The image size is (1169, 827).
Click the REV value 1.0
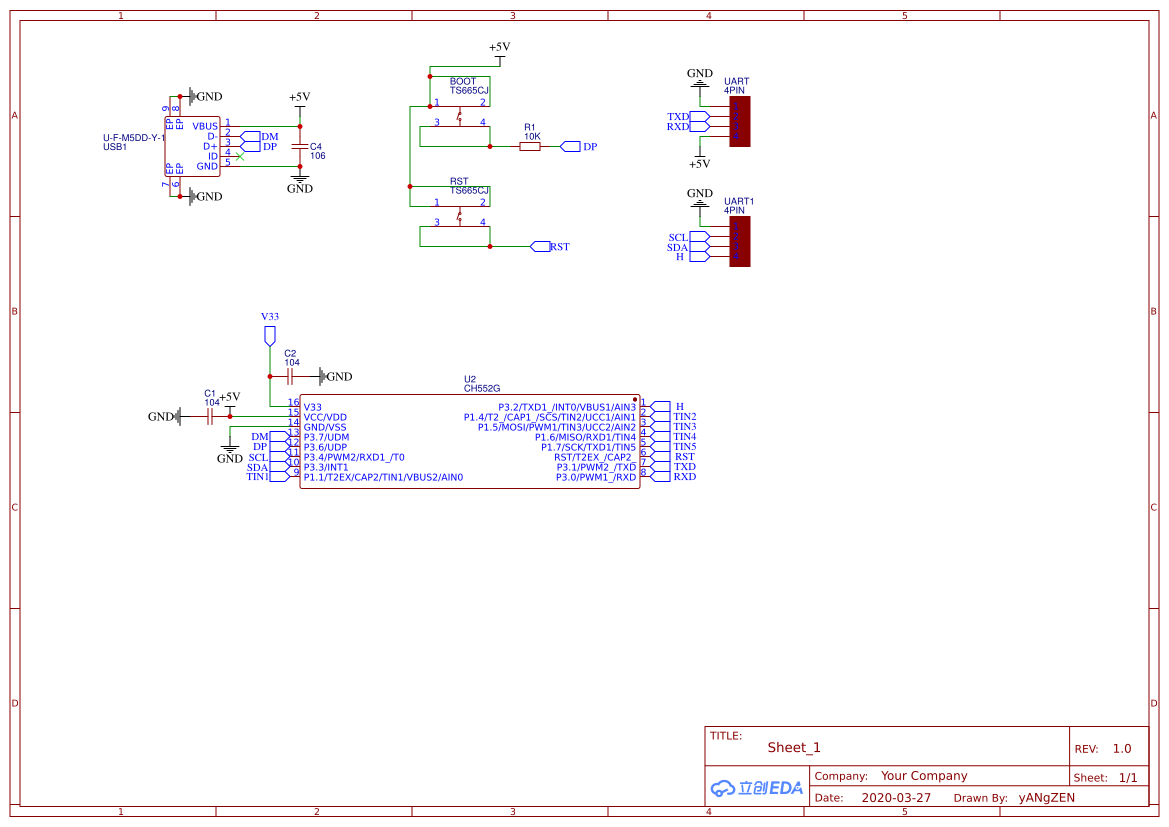[1122, 749]
